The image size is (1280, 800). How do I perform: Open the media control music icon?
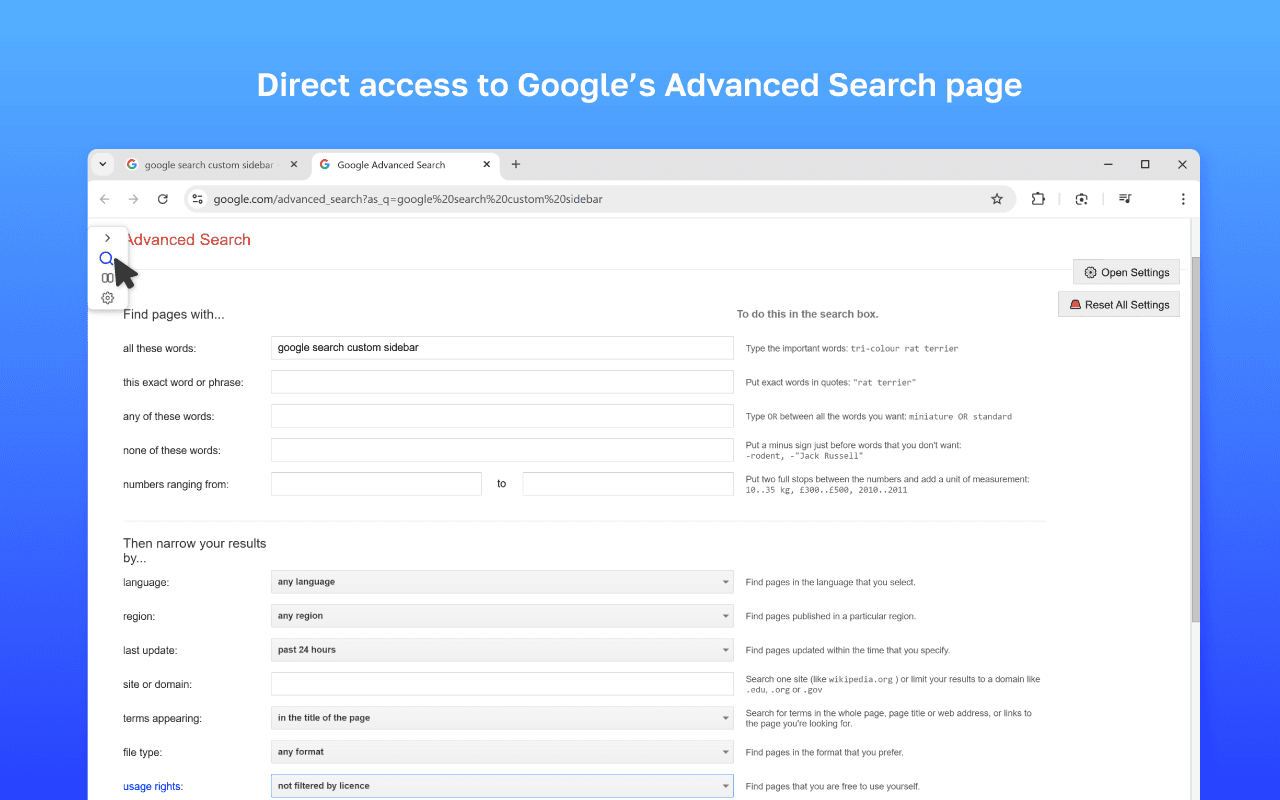(1125, 199)
